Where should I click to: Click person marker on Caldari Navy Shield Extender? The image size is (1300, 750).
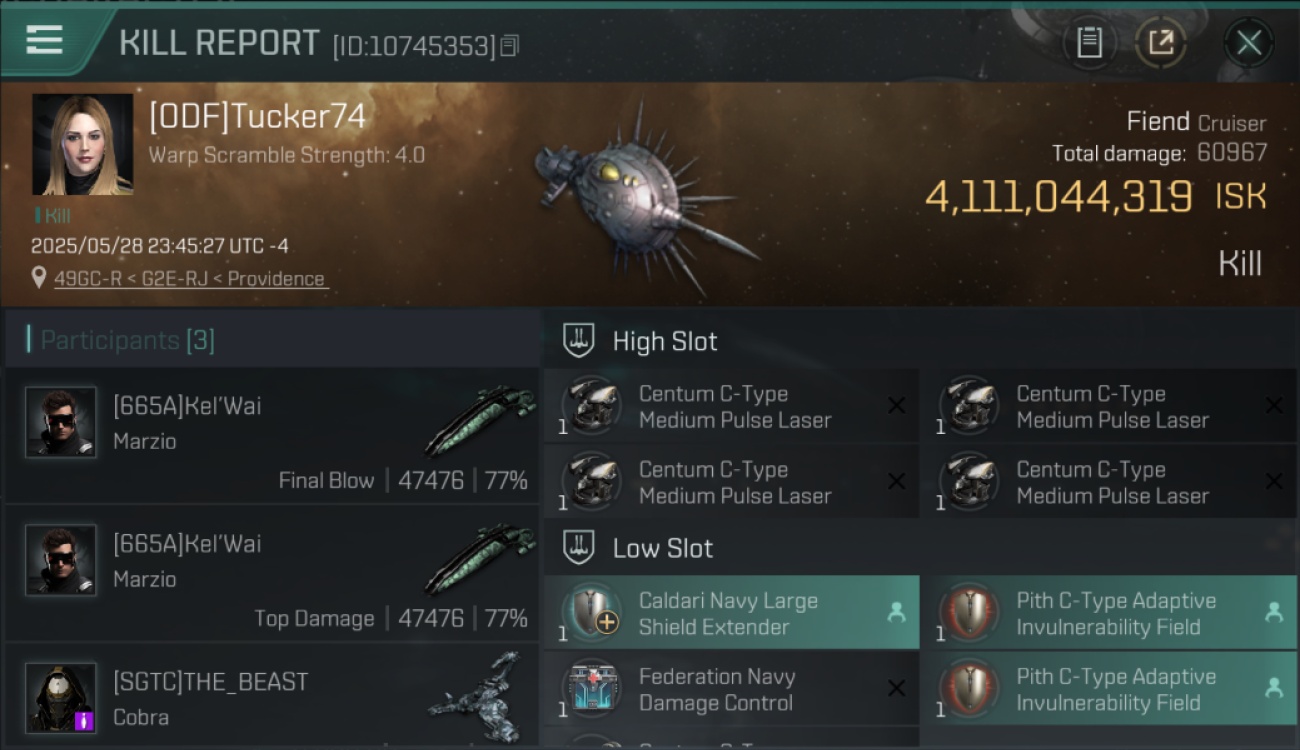tap(896, 612)
